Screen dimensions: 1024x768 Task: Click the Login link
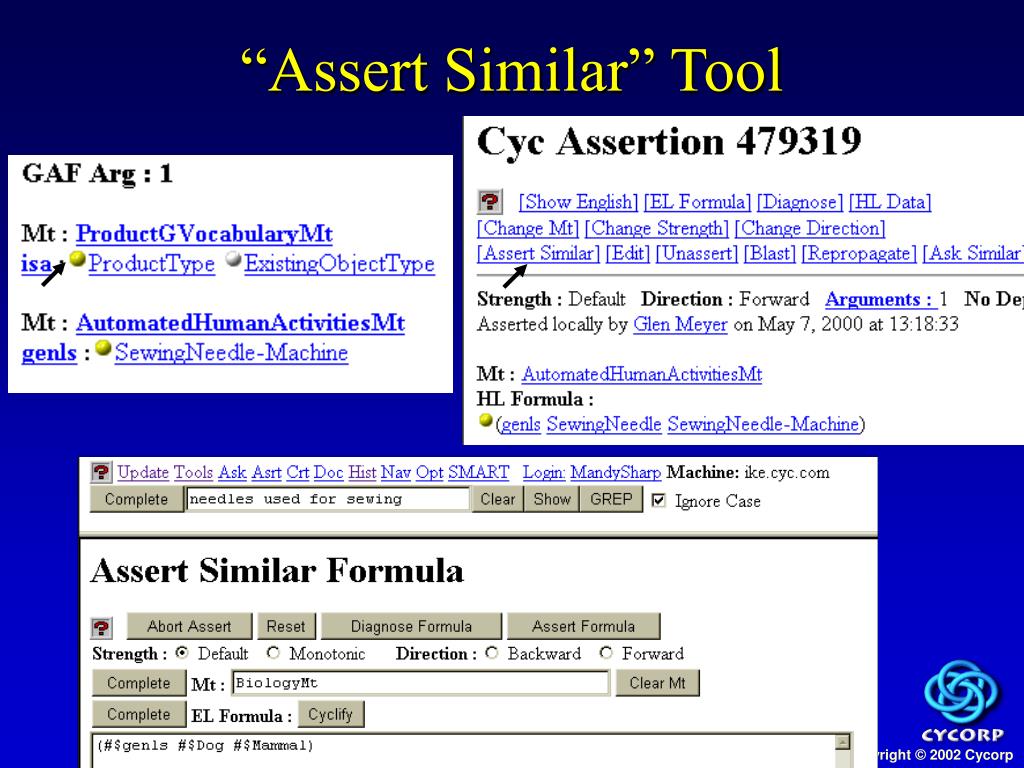[x=544, y=472]
